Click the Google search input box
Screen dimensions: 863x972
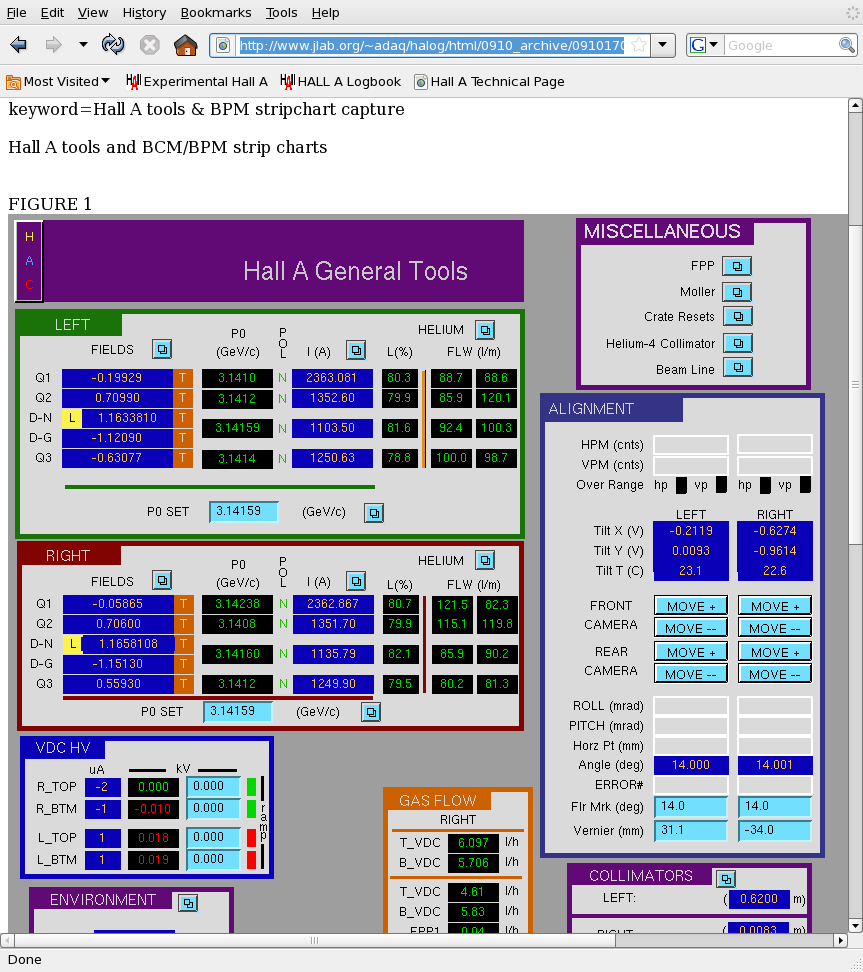pos(781,45)
